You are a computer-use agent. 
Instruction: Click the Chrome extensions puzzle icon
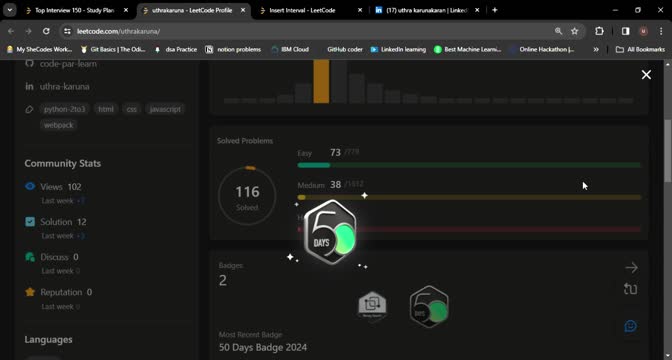599,31
